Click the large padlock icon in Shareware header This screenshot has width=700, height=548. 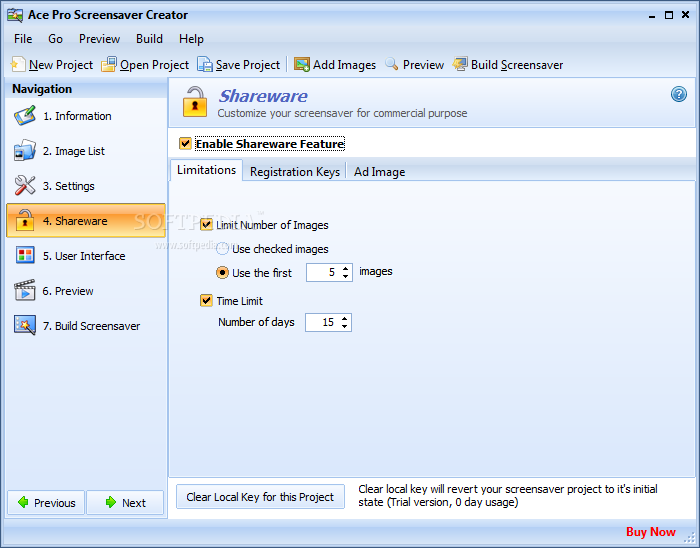[195, 102]
